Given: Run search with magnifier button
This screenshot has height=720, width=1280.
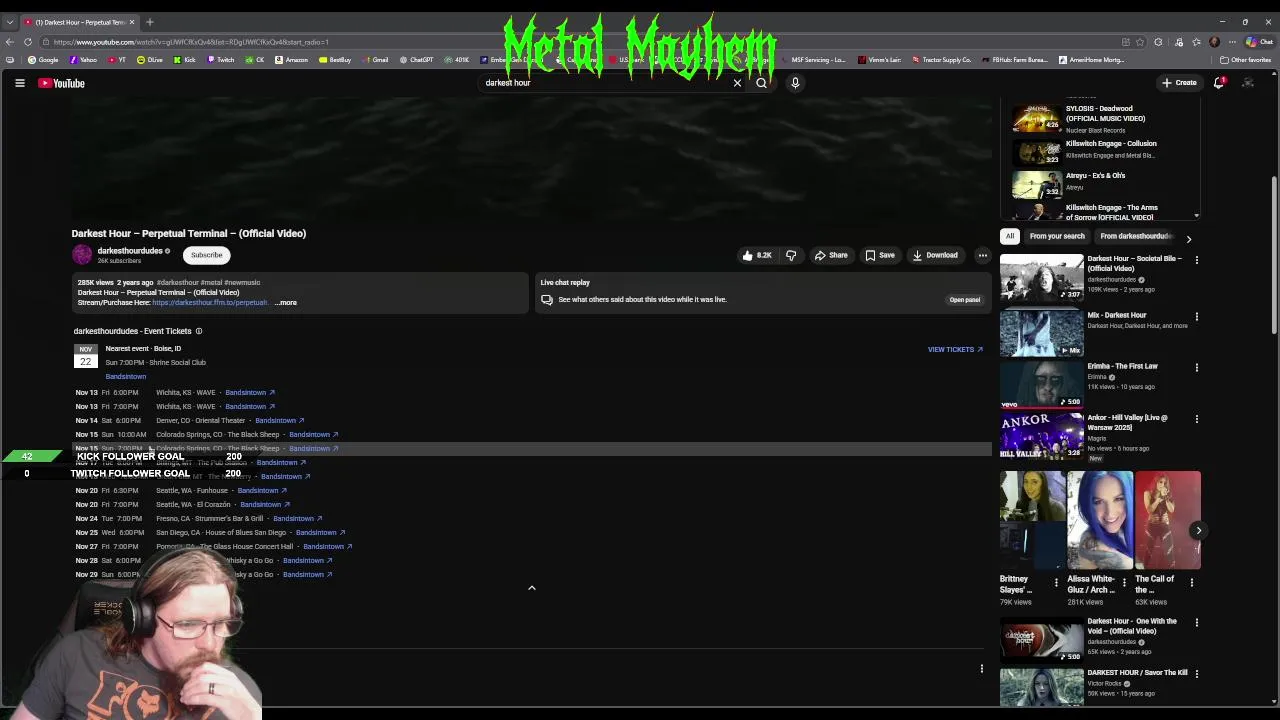Looking at the screenshot, I should (761, 83).
